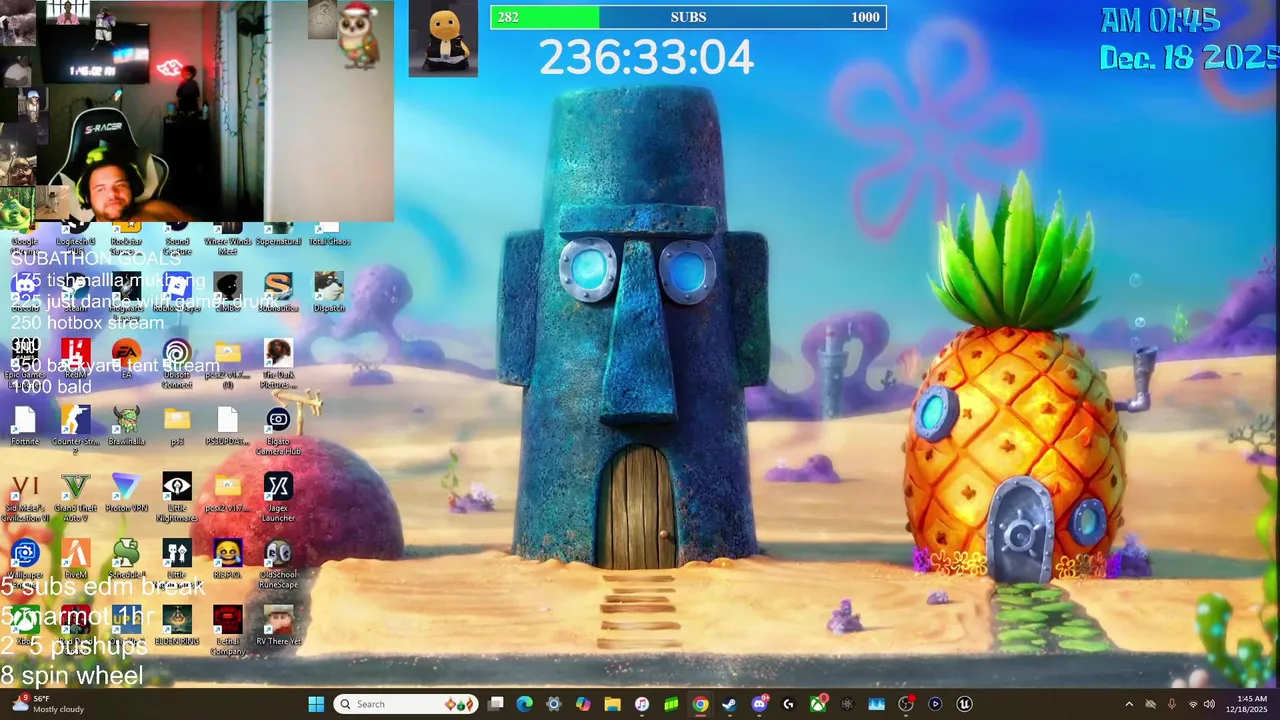Screen dimensions: 1280x720
Task: Open the Little Nightmares II desktop shortcut
Action: point(177,562)
